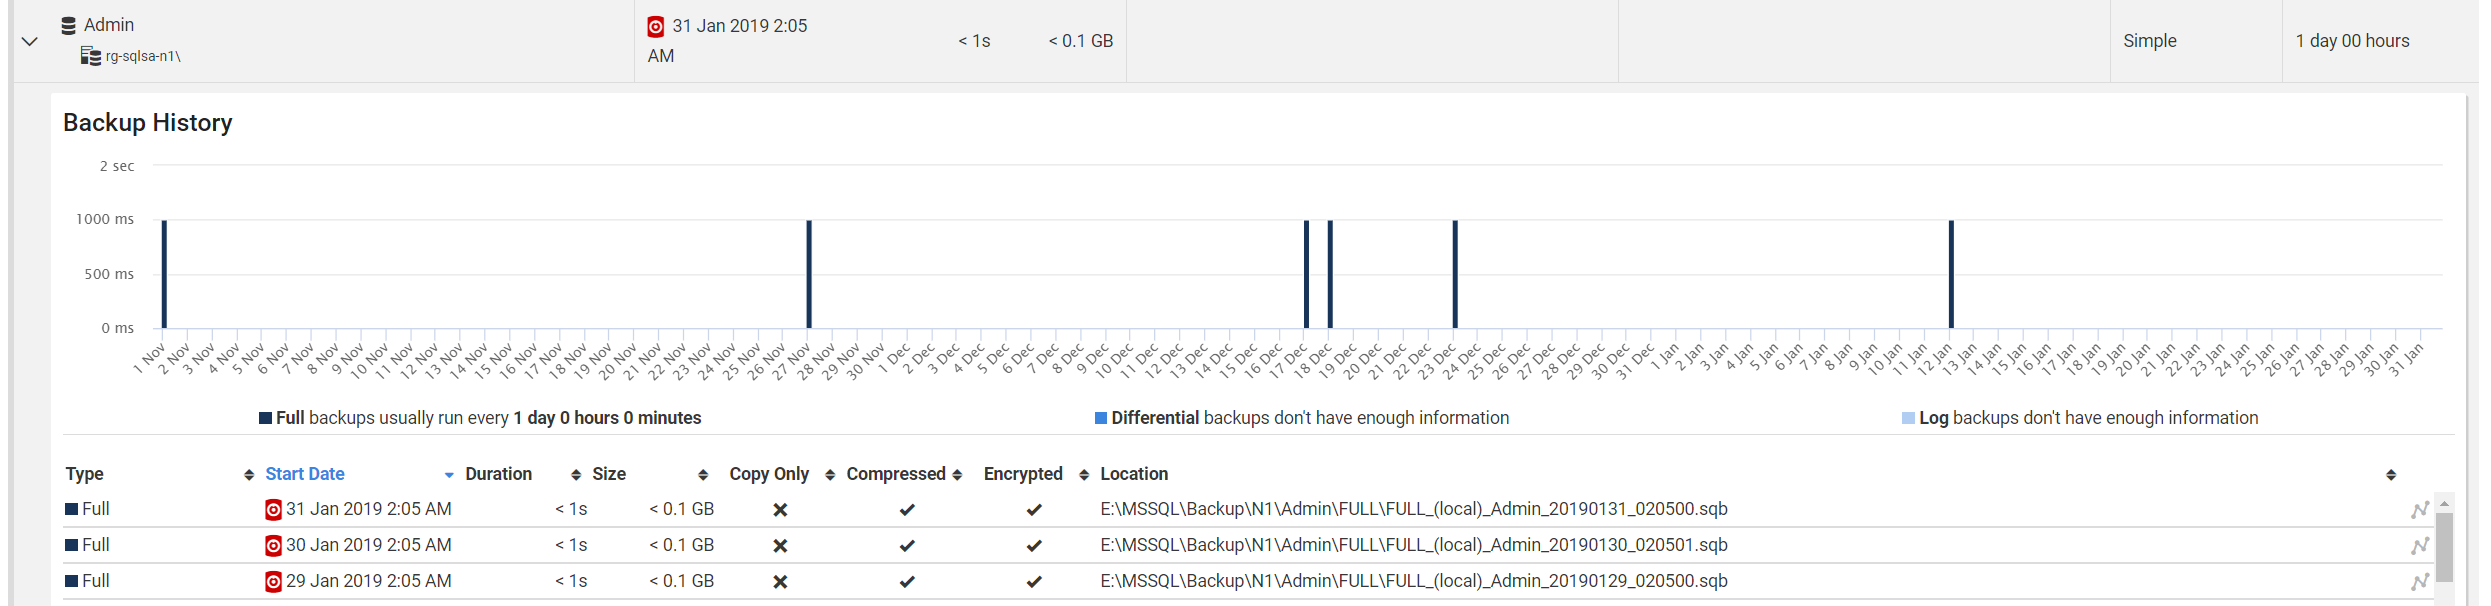Screen dimensions: 2491x606
Task: Click the 27 Nov bar in chart
Action: pyautogui.click(x=809, y=274)
